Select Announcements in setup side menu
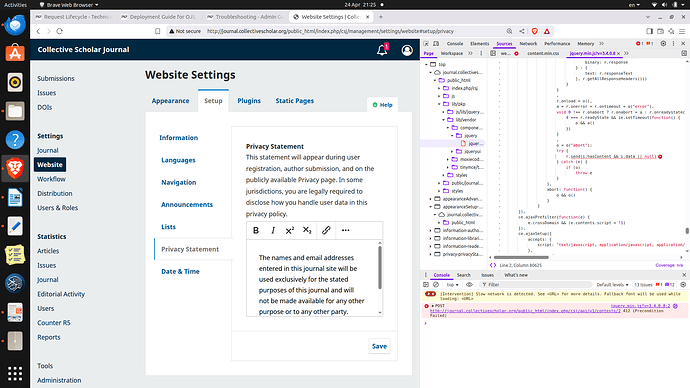The width and height of the screenshot is (690, 388). 187,205
